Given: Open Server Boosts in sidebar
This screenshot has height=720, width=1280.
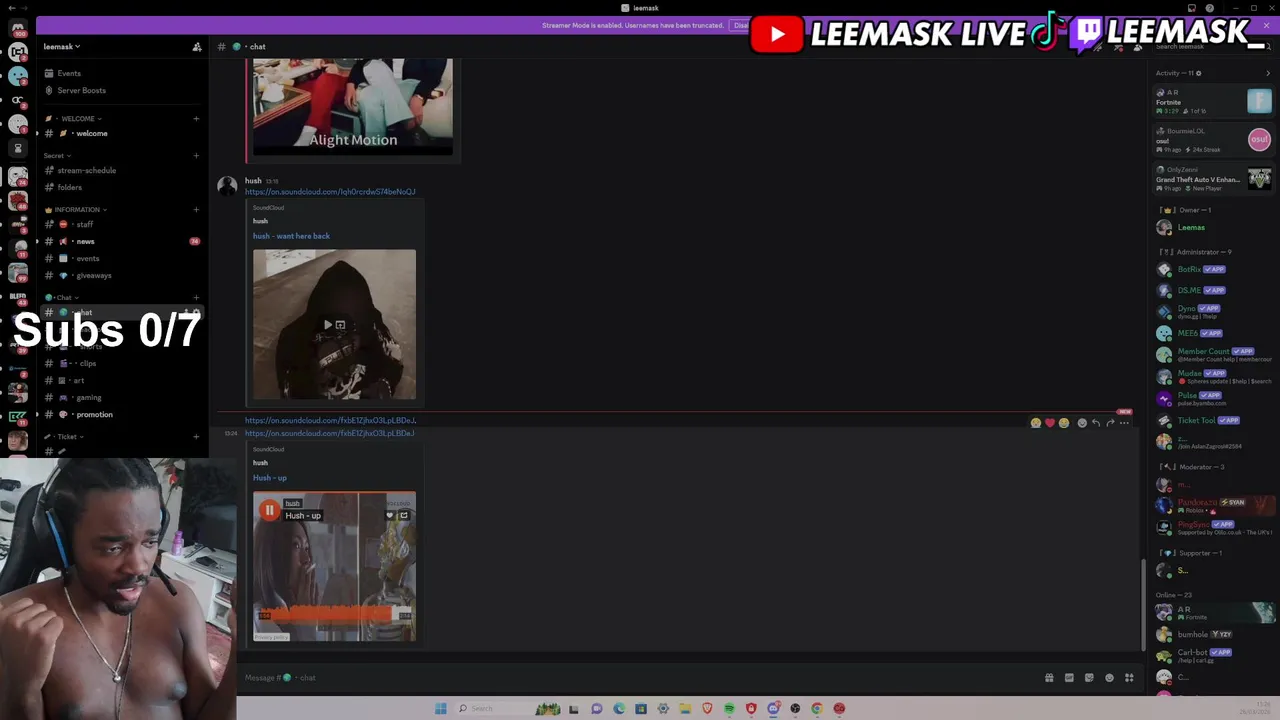Looking at the screenshot, I should point(123,90).
